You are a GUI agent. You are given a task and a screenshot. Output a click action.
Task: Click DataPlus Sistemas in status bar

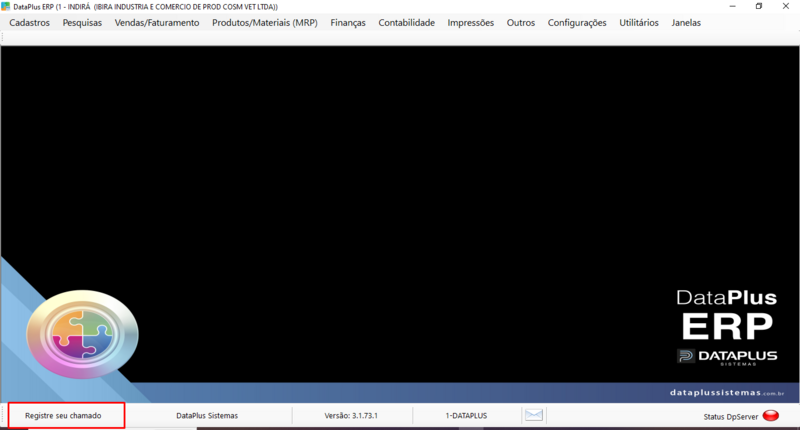tap(207, 416)
